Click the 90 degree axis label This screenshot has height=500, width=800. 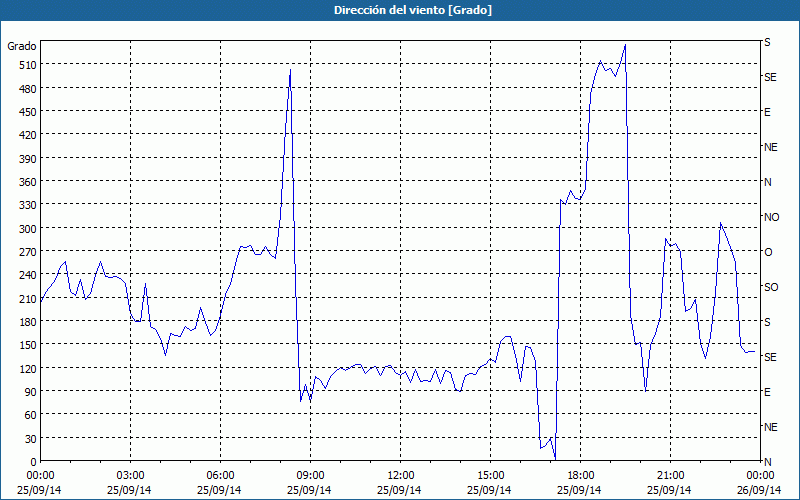tap(31, 392)
